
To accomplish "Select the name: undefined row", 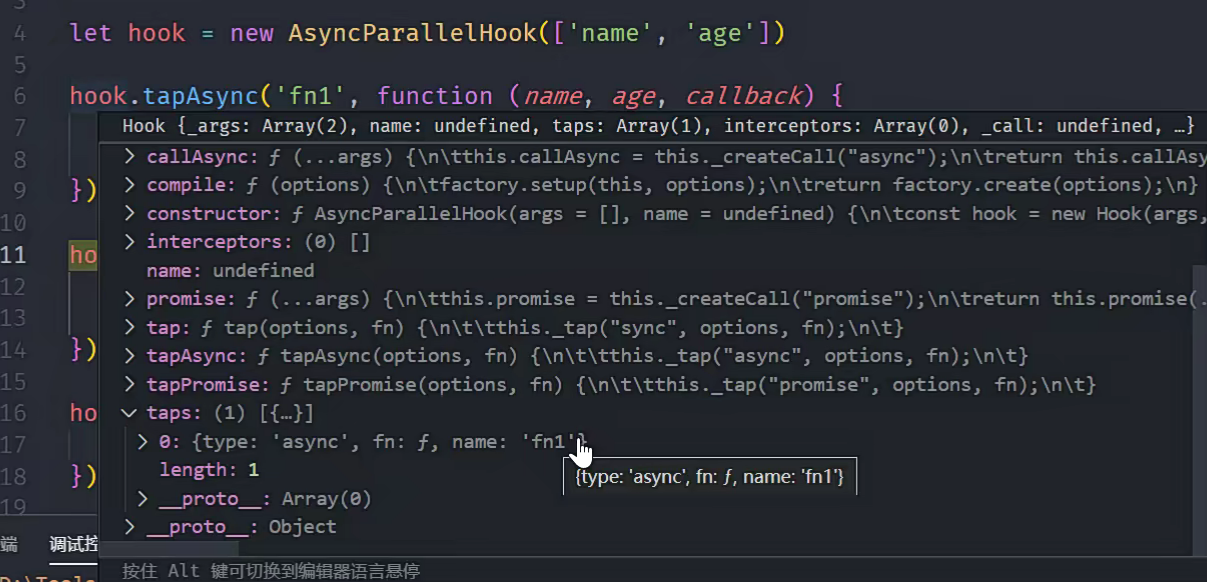I will click(230, 271).
